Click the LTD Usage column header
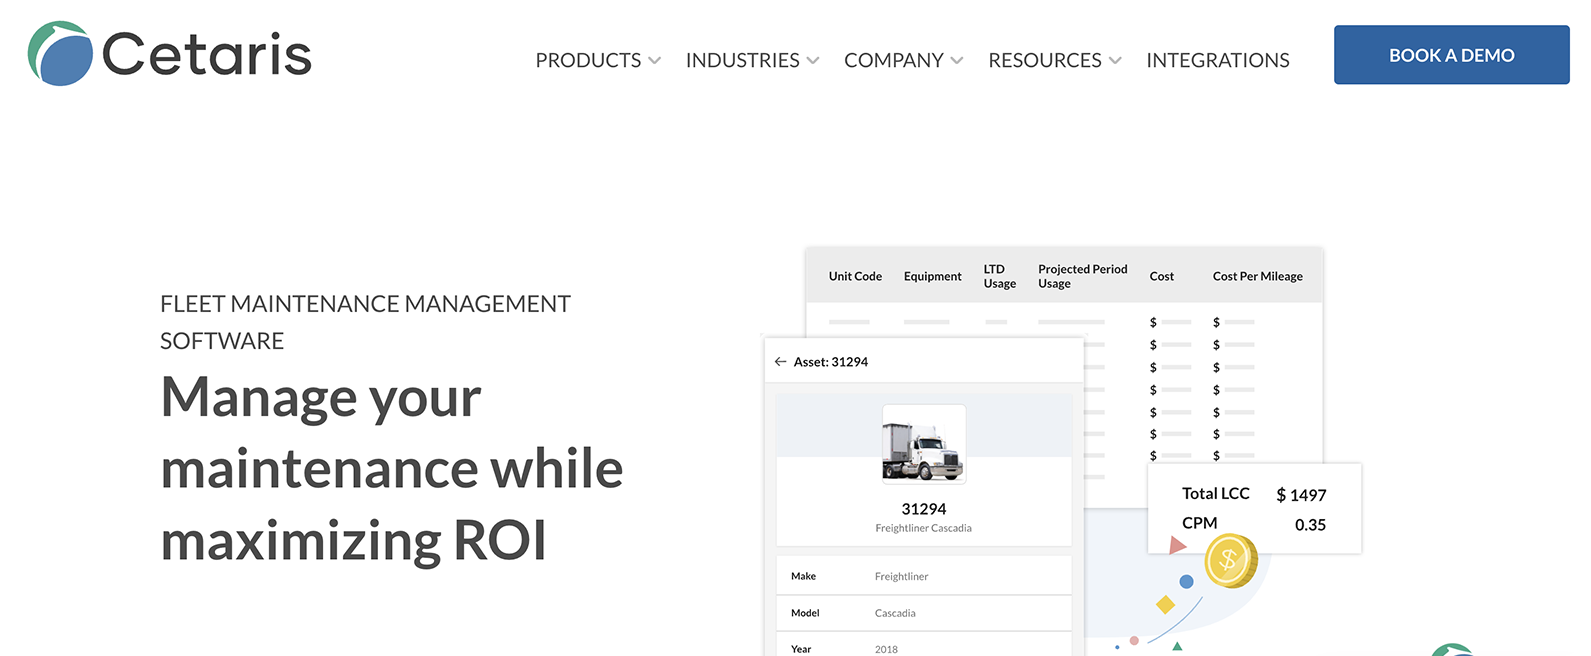This screenshot has width=1591, height=656. [x=1000, y=276]
